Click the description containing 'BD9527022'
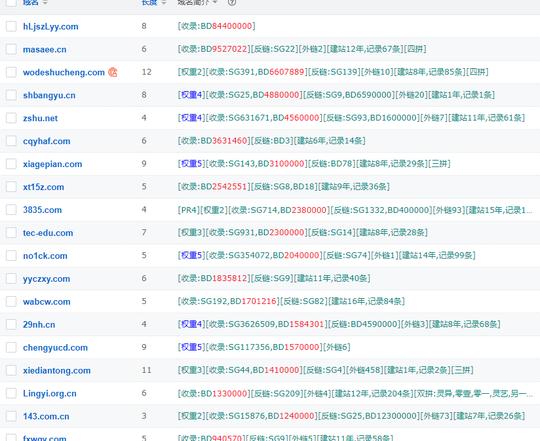This screenshot has width=540, height=441. [302, 49]
